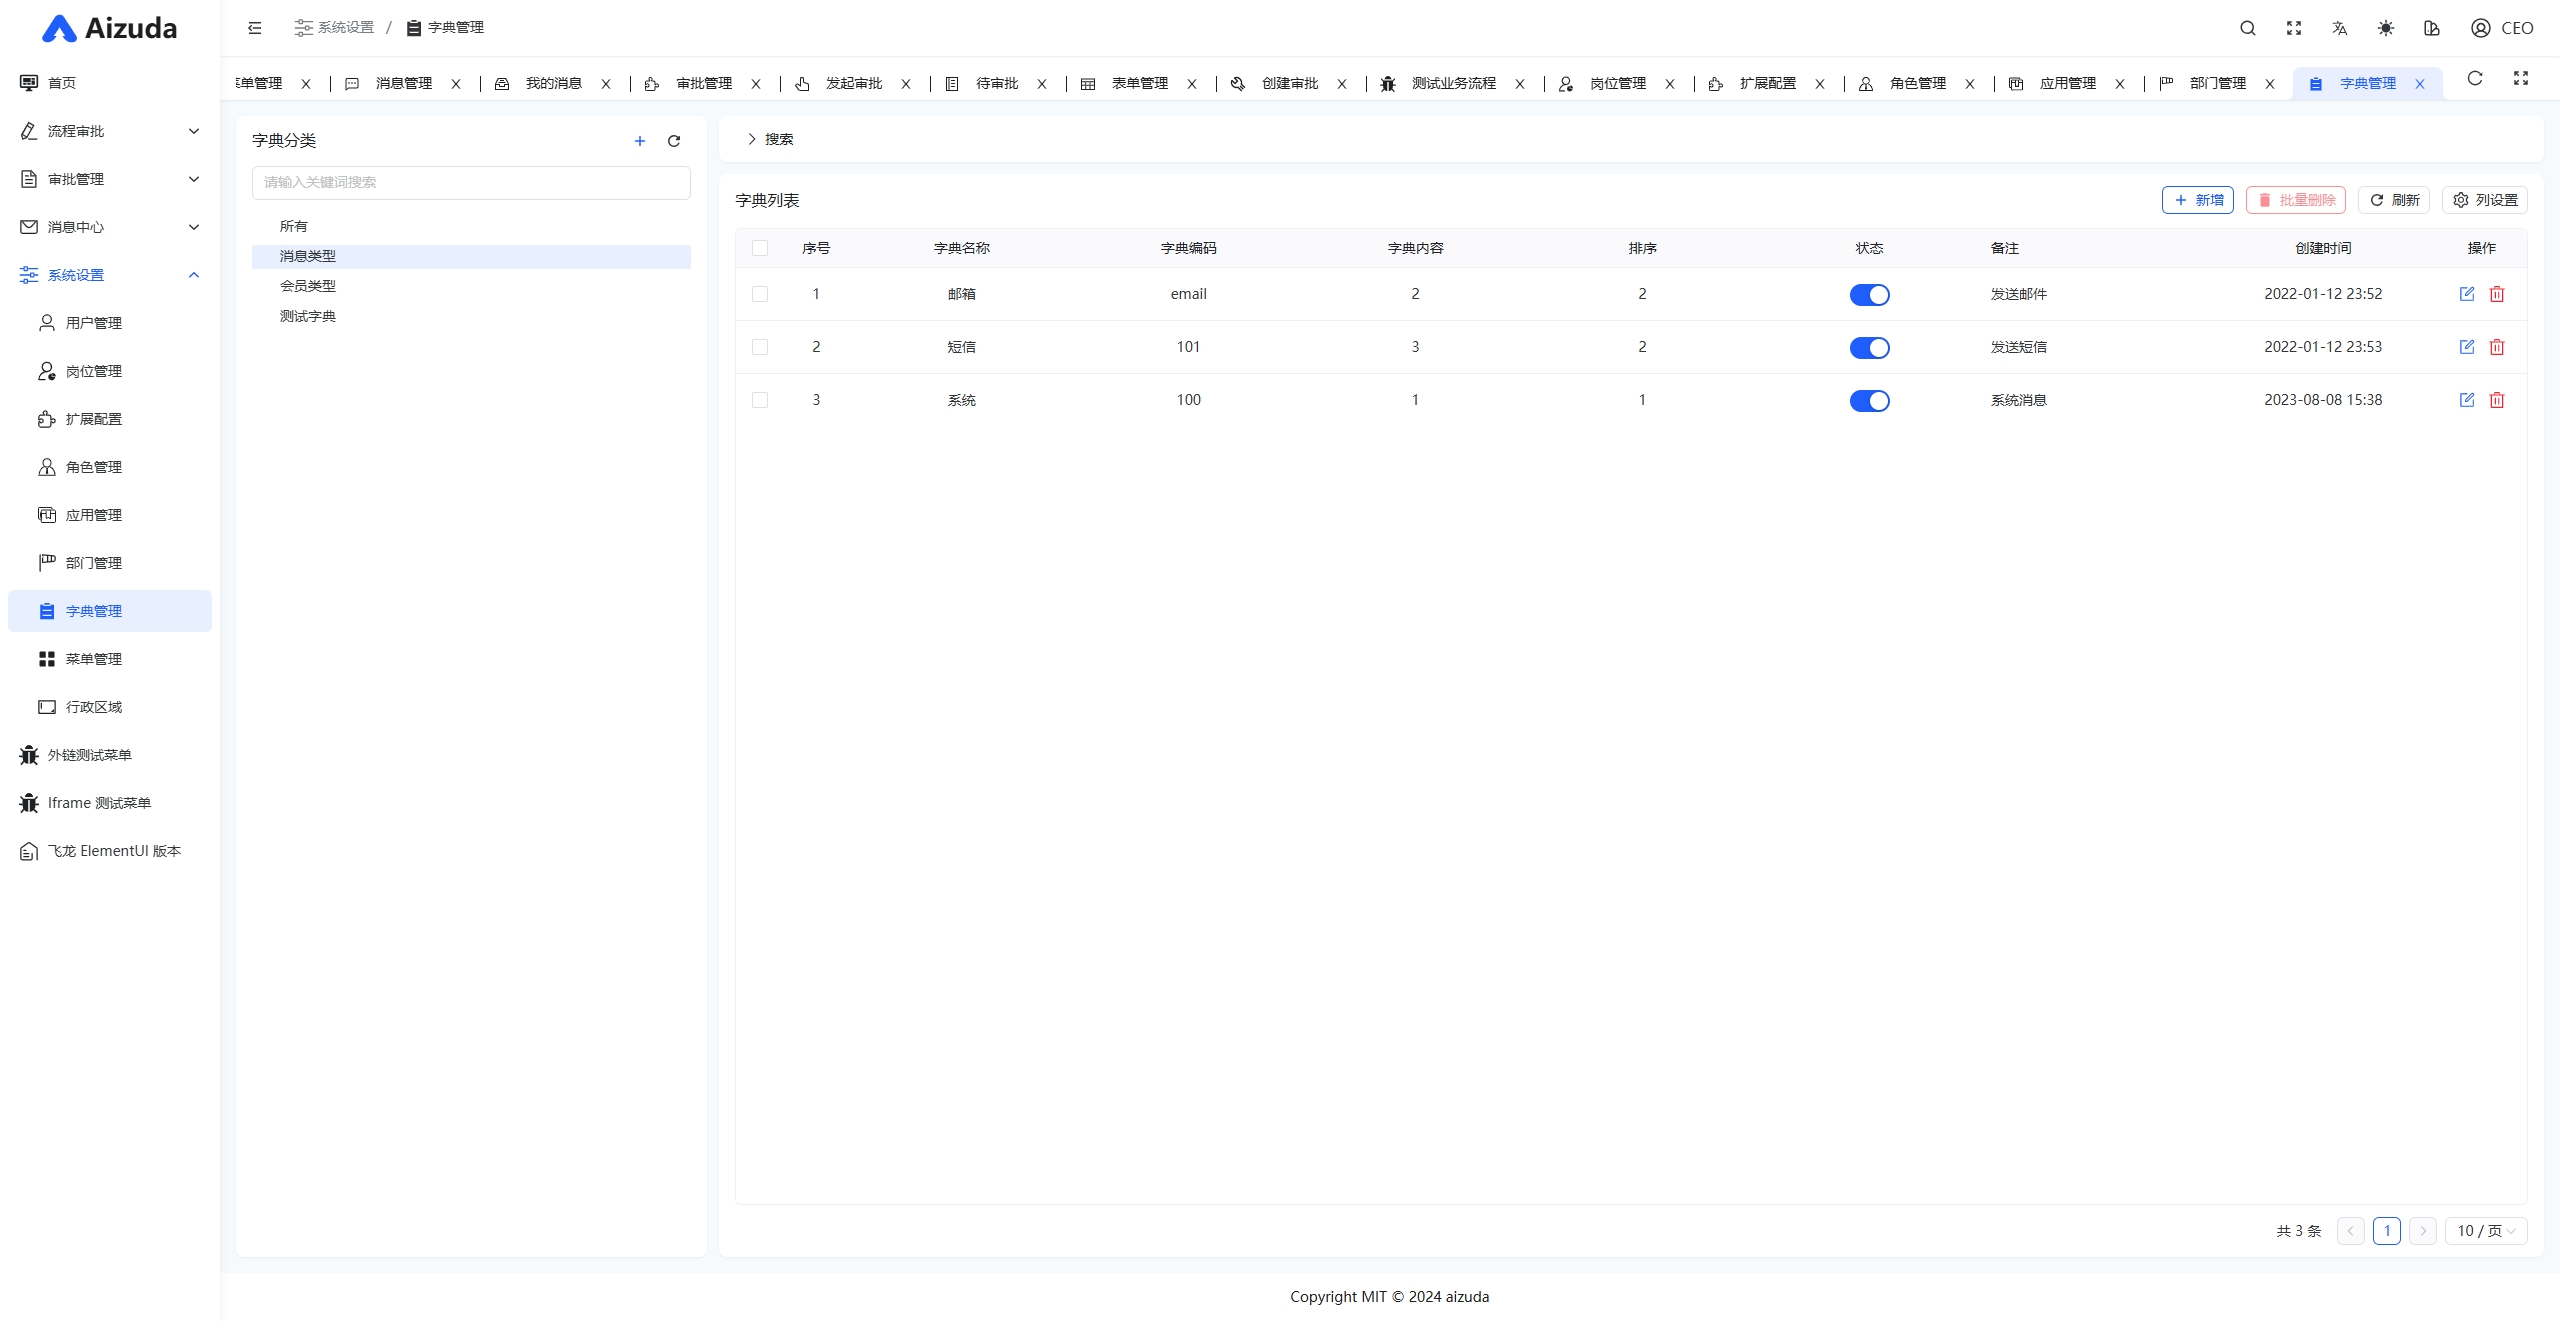
Task: Refresh the dictionary category list
Action: pos(674,141)
